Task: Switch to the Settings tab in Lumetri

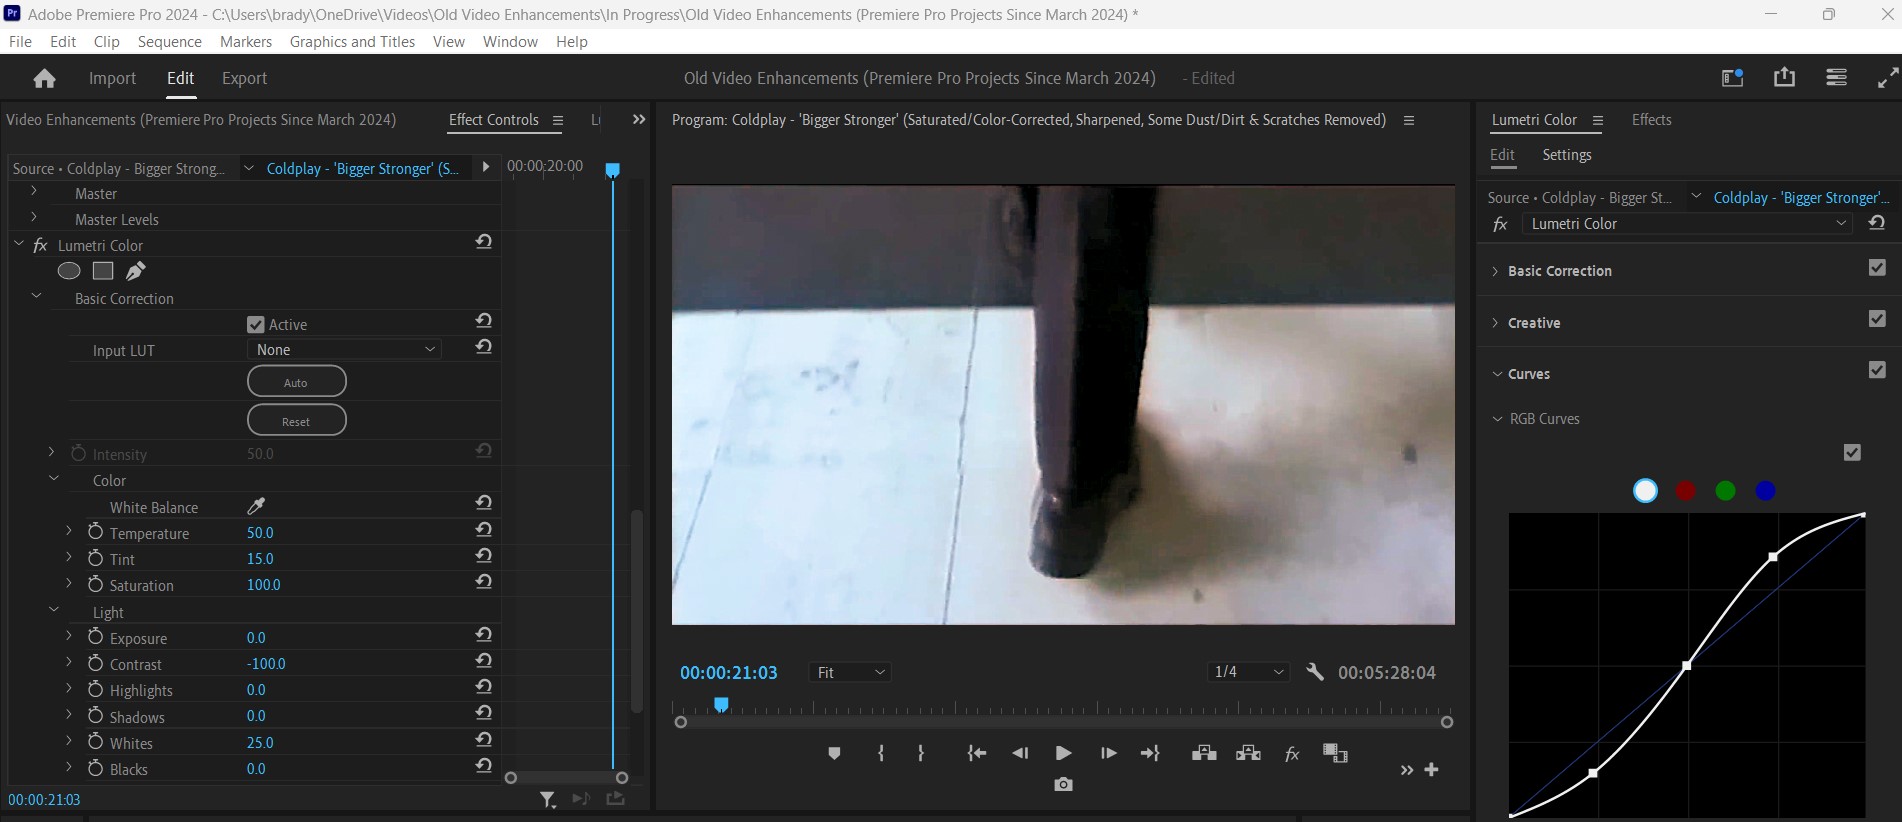Action: (1566, 155)
